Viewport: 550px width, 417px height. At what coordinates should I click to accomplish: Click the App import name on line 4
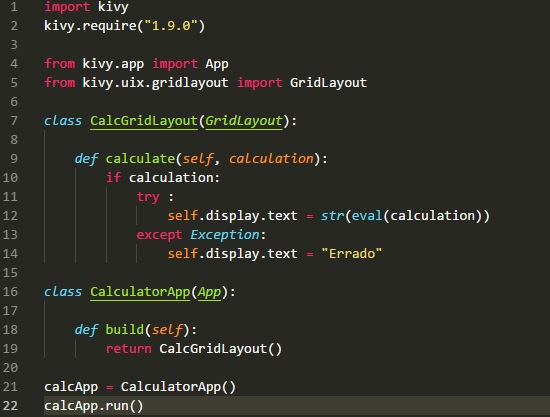pos(217,64)
